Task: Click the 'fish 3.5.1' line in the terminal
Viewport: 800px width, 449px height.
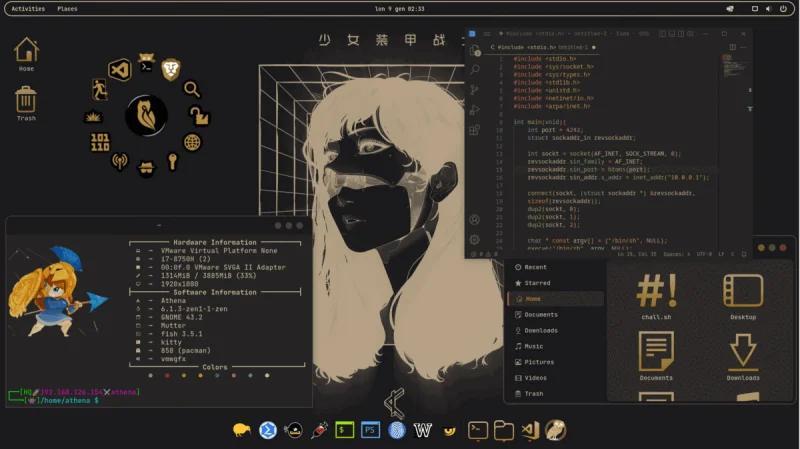Action: [x=182, y=334]
